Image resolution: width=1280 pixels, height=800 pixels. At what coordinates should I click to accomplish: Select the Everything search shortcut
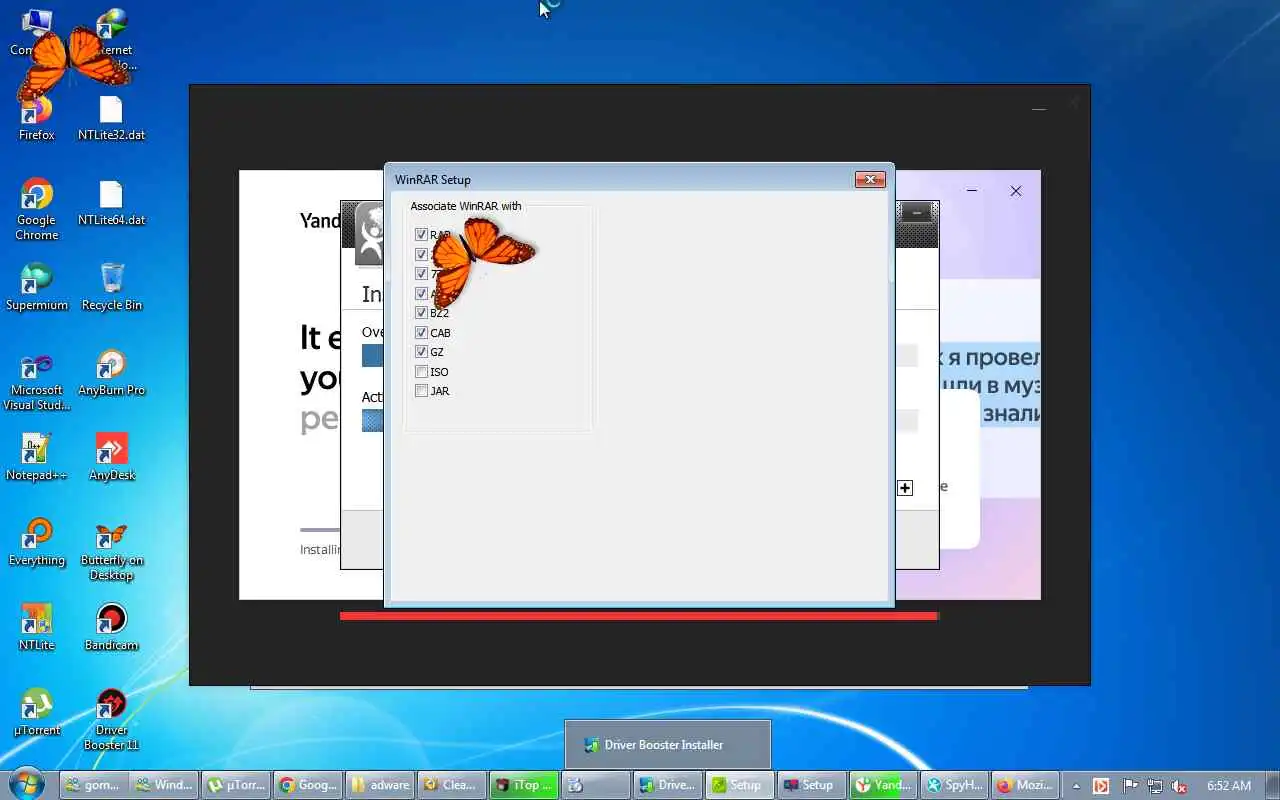(x=37, y=543)
